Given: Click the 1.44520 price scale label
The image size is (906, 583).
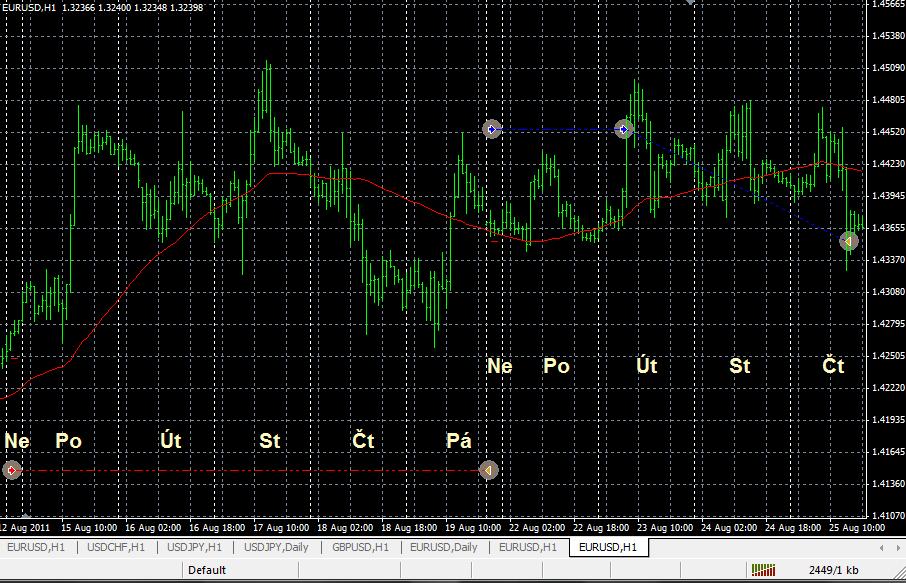Looking at the screenshot, I should [x=888, y=132].
